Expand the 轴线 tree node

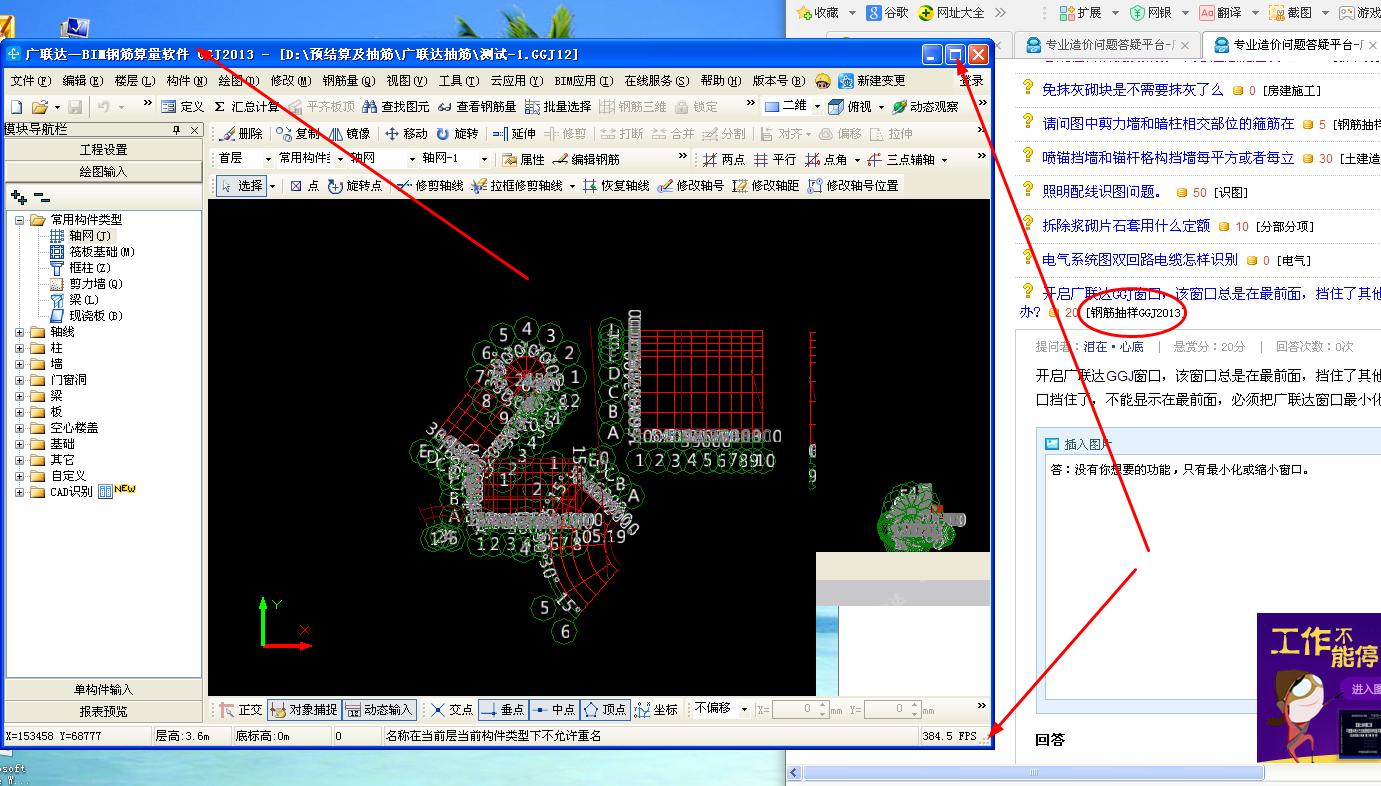[20, 332]
